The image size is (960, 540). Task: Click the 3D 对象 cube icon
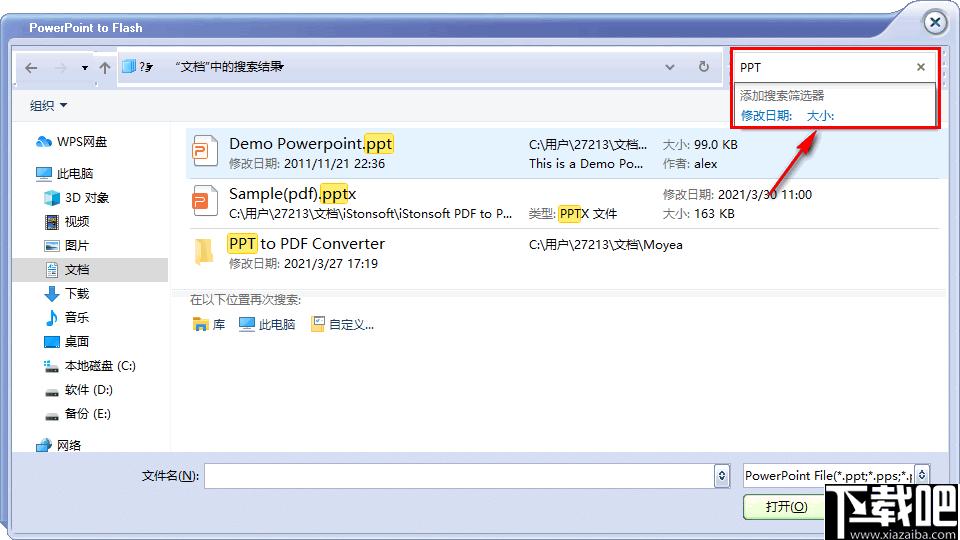tap(52, 198)
